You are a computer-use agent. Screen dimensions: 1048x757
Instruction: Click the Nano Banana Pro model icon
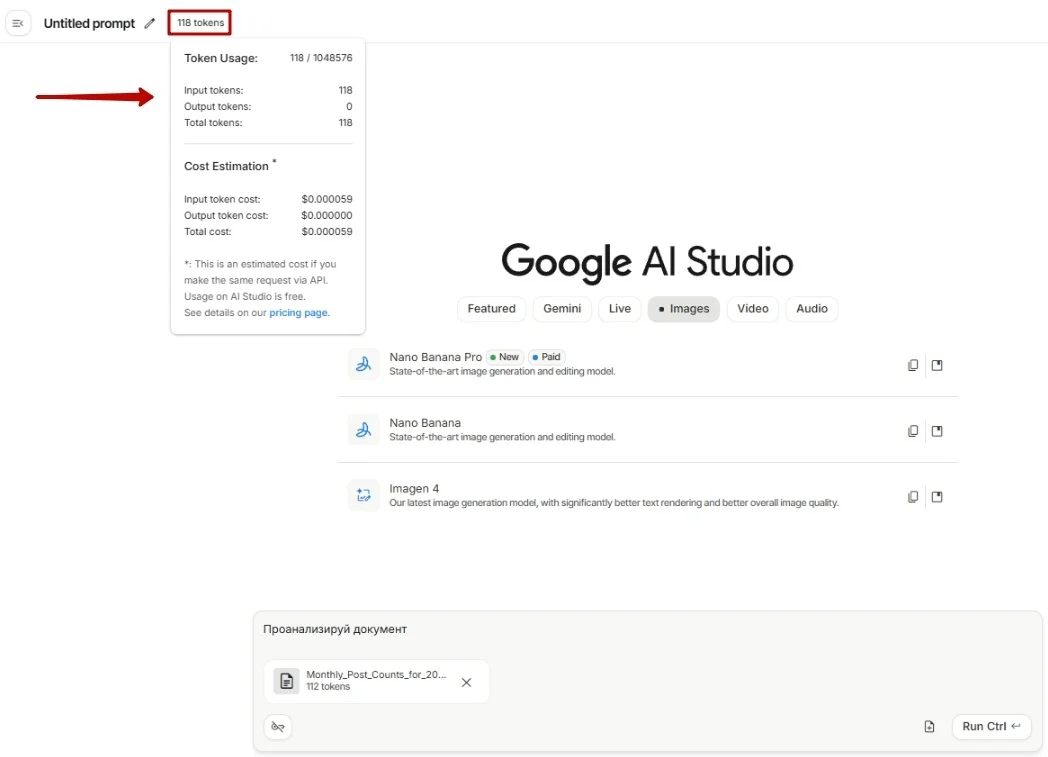click(x=364, y=364)
